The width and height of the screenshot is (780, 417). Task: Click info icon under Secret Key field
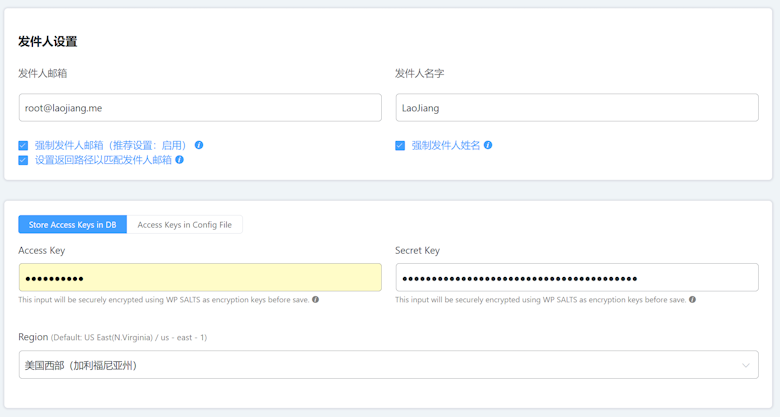[692, 300]
